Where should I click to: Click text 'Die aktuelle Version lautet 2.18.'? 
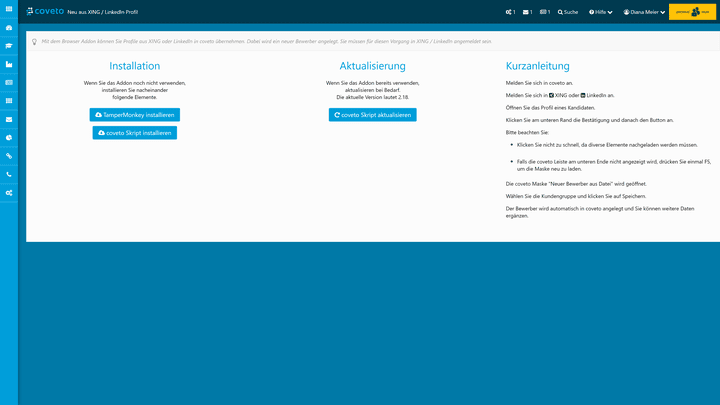[372, 97]
